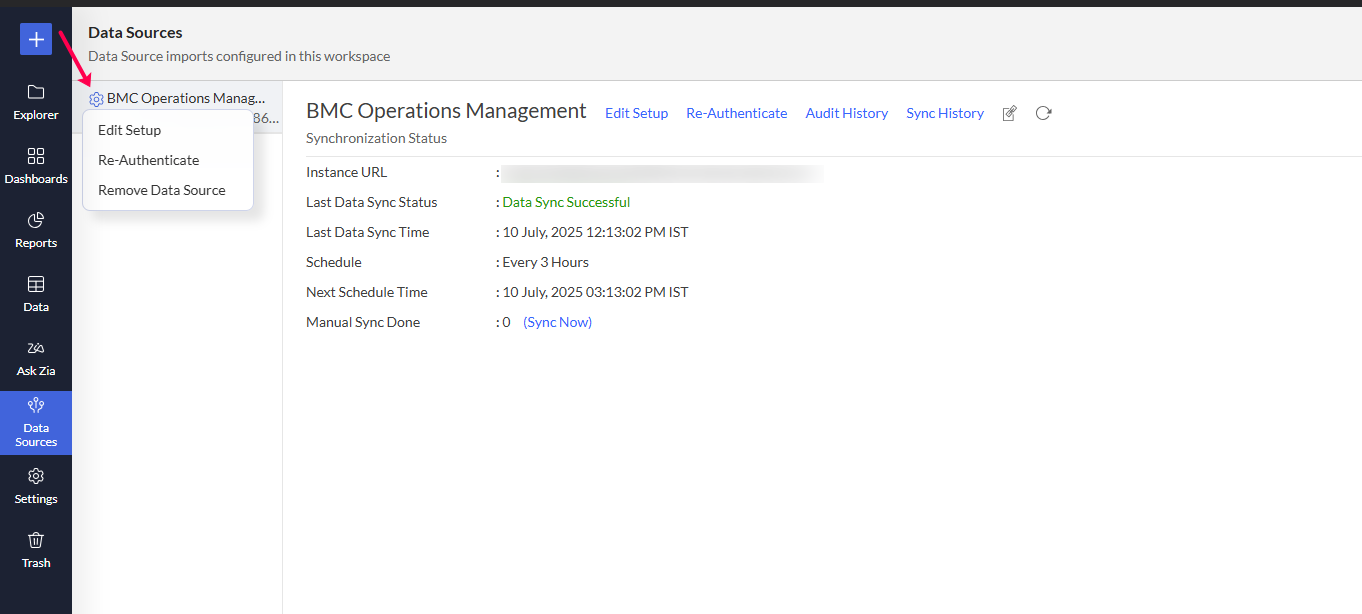Image resolution: width=1362 pixels, height=614 pixels.
Task: Choose Remove Data Source menu option
Action: point(161,190)
